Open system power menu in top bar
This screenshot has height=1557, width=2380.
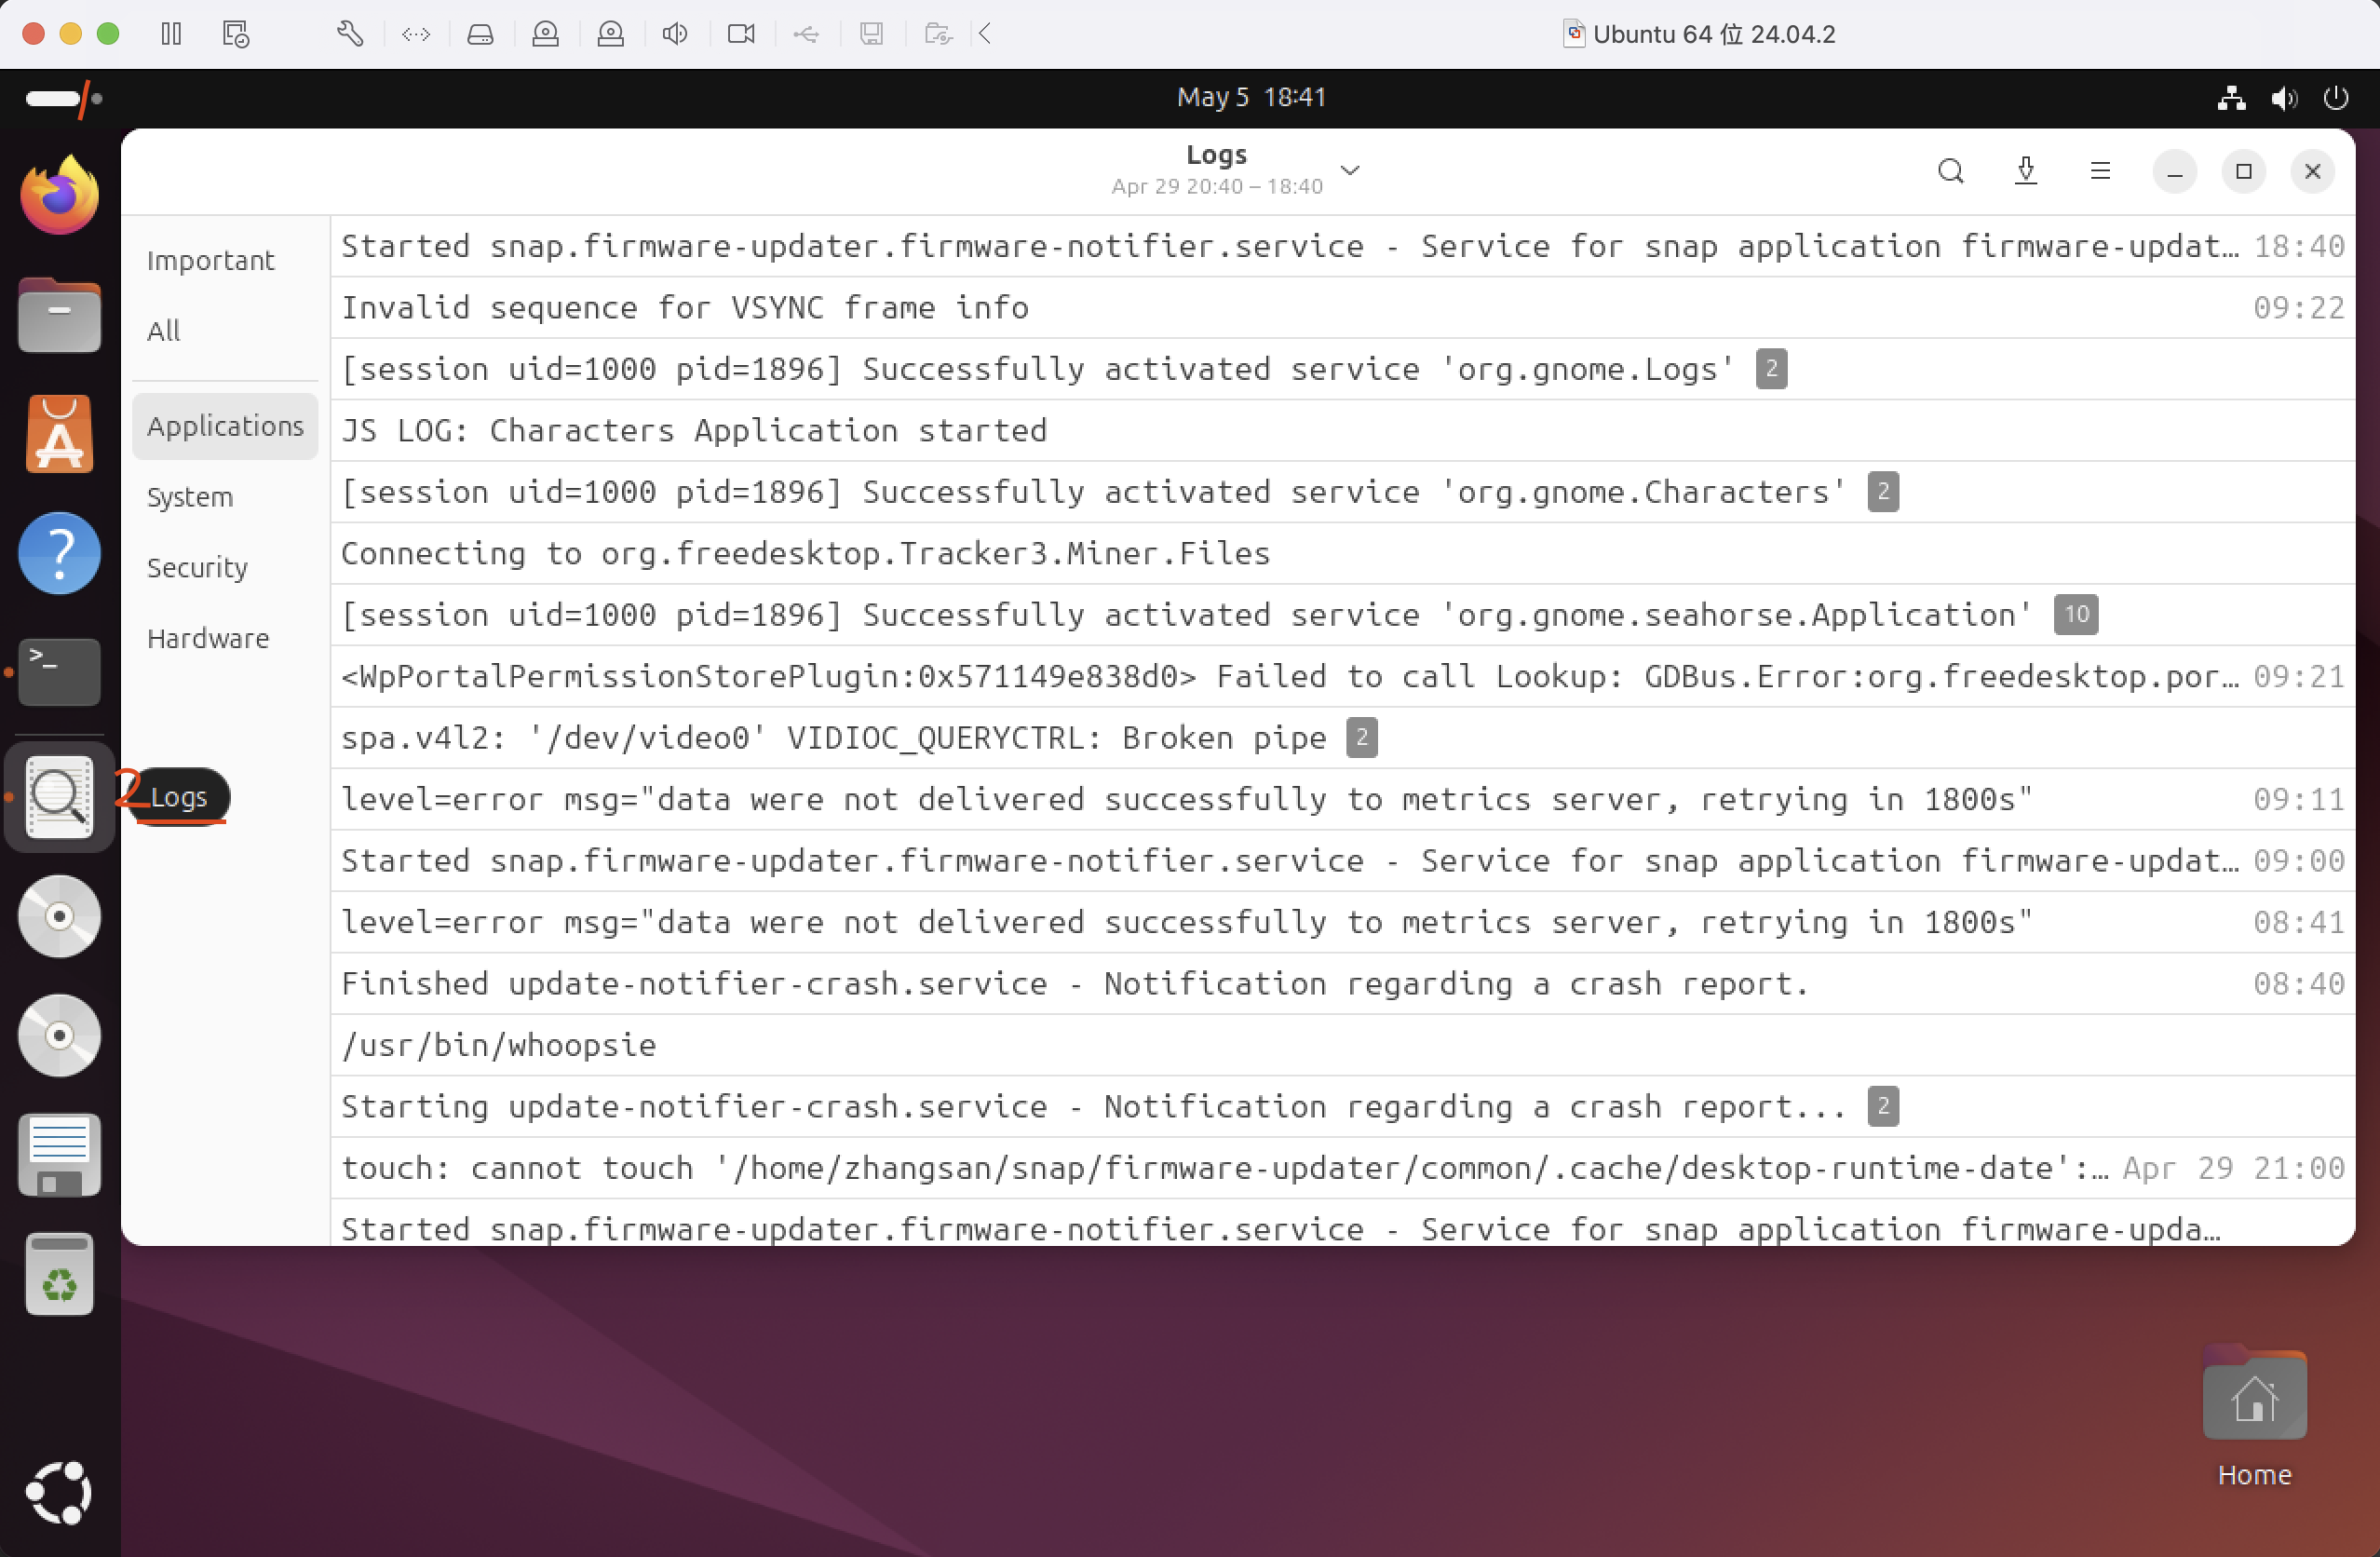2336,98
